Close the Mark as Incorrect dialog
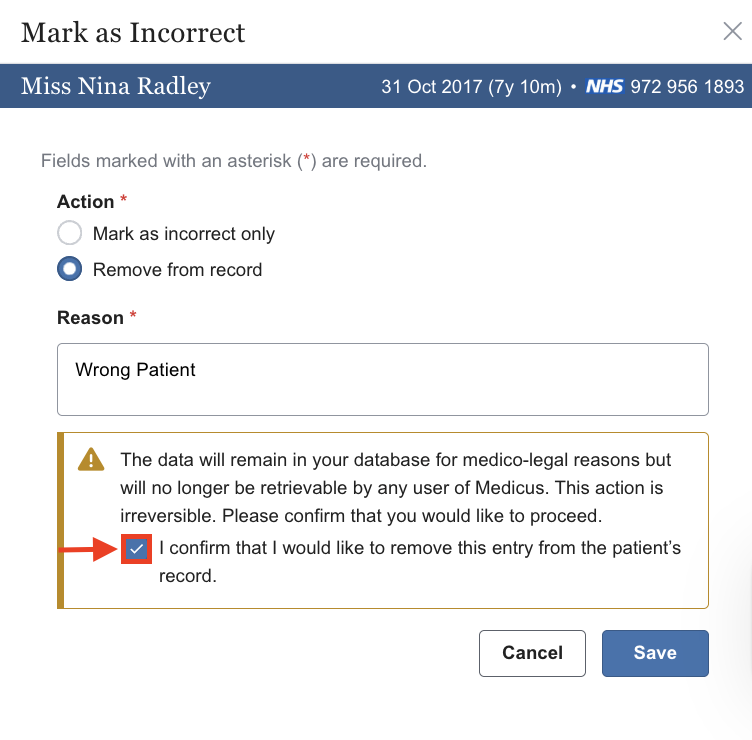The height and width of the screenshot is (740, 752). (x=732, y=31)
